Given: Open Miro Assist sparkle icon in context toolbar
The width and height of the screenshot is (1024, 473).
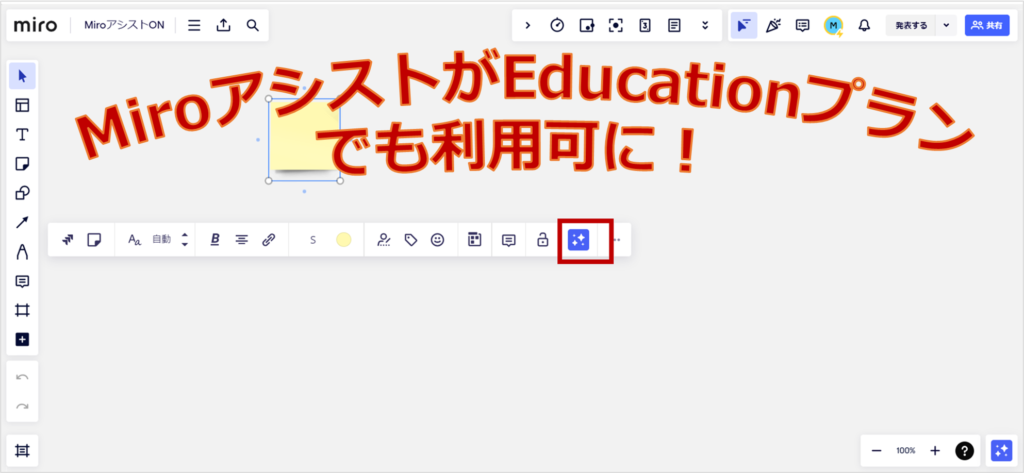Looking at the screenshot, I should (x=578, y=240).
